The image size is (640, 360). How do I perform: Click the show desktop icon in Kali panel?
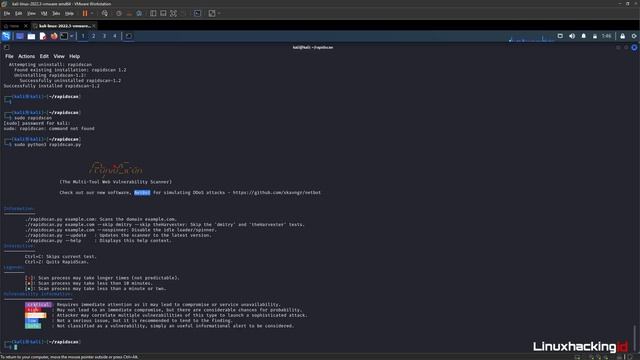click(x=20, y=36)
